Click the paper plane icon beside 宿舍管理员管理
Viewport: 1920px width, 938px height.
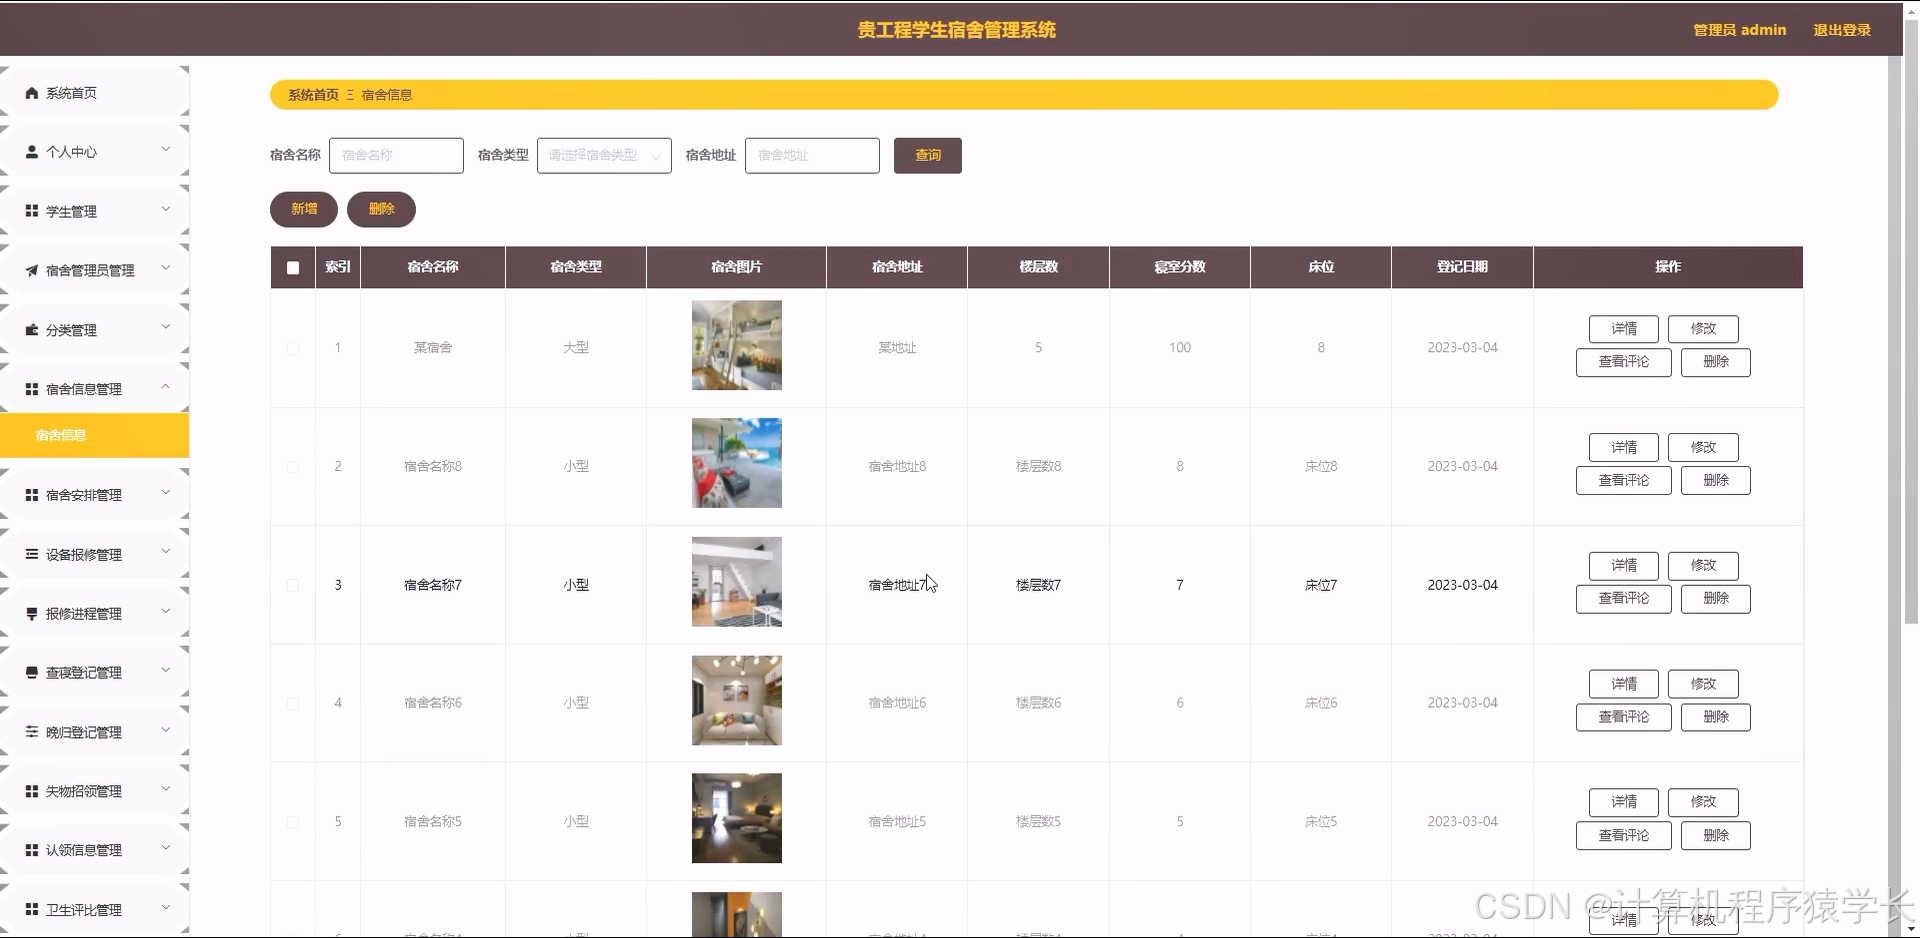click(32, 271)
